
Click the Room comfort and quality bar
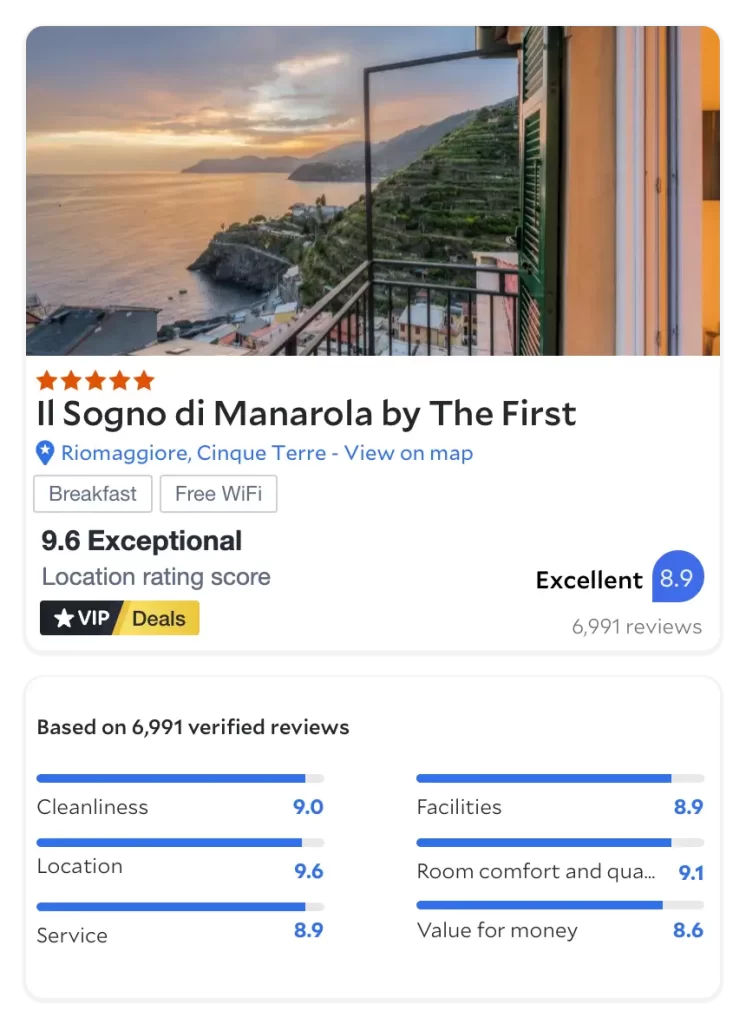(x=560, y=843)
